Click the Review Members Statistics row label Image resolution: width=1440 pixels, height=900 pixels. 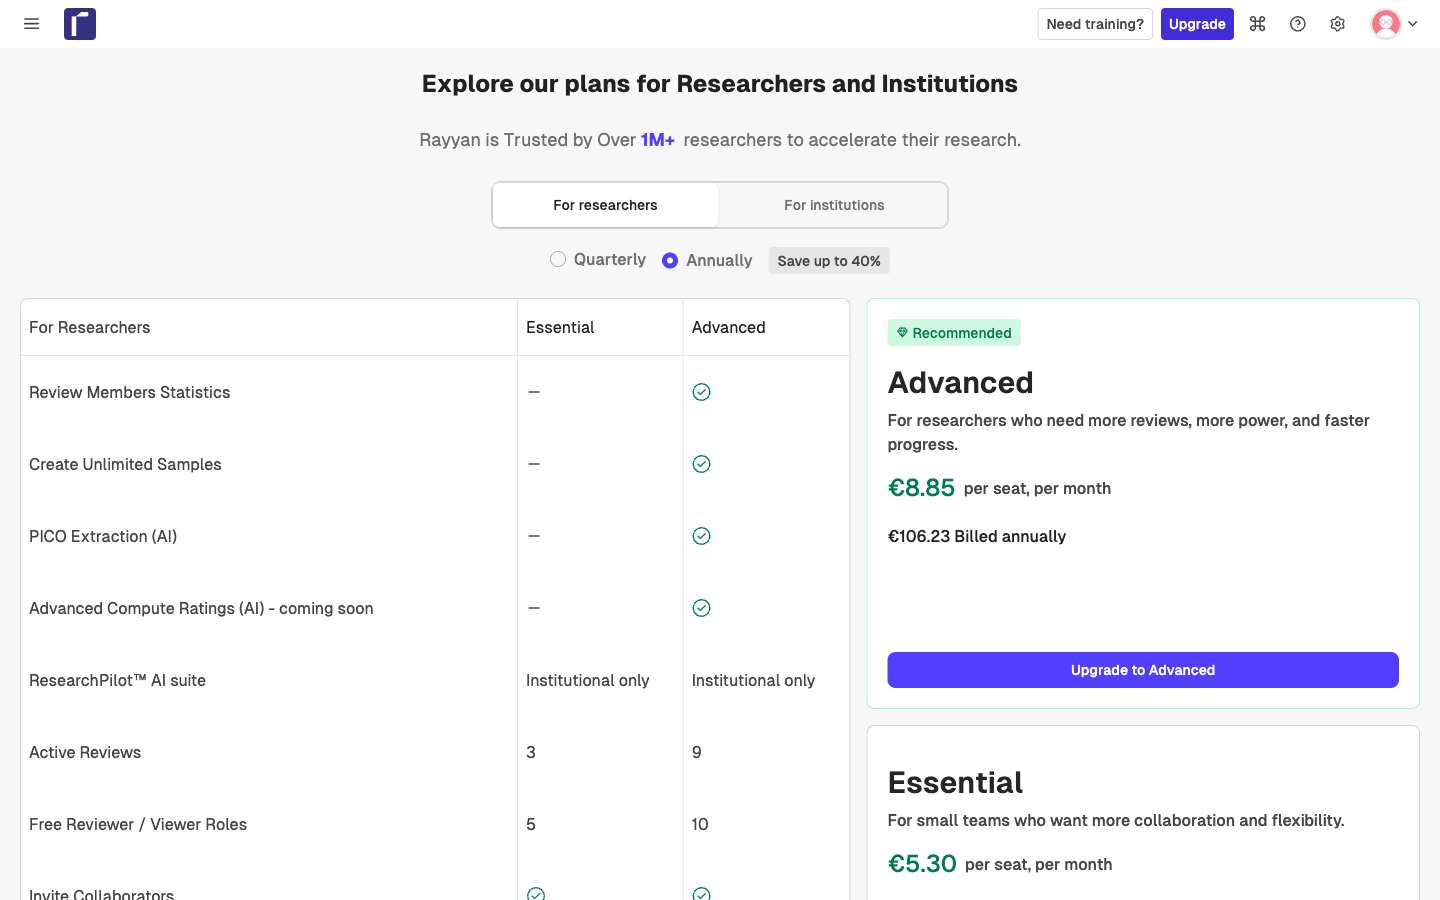[x=130, y=392]
